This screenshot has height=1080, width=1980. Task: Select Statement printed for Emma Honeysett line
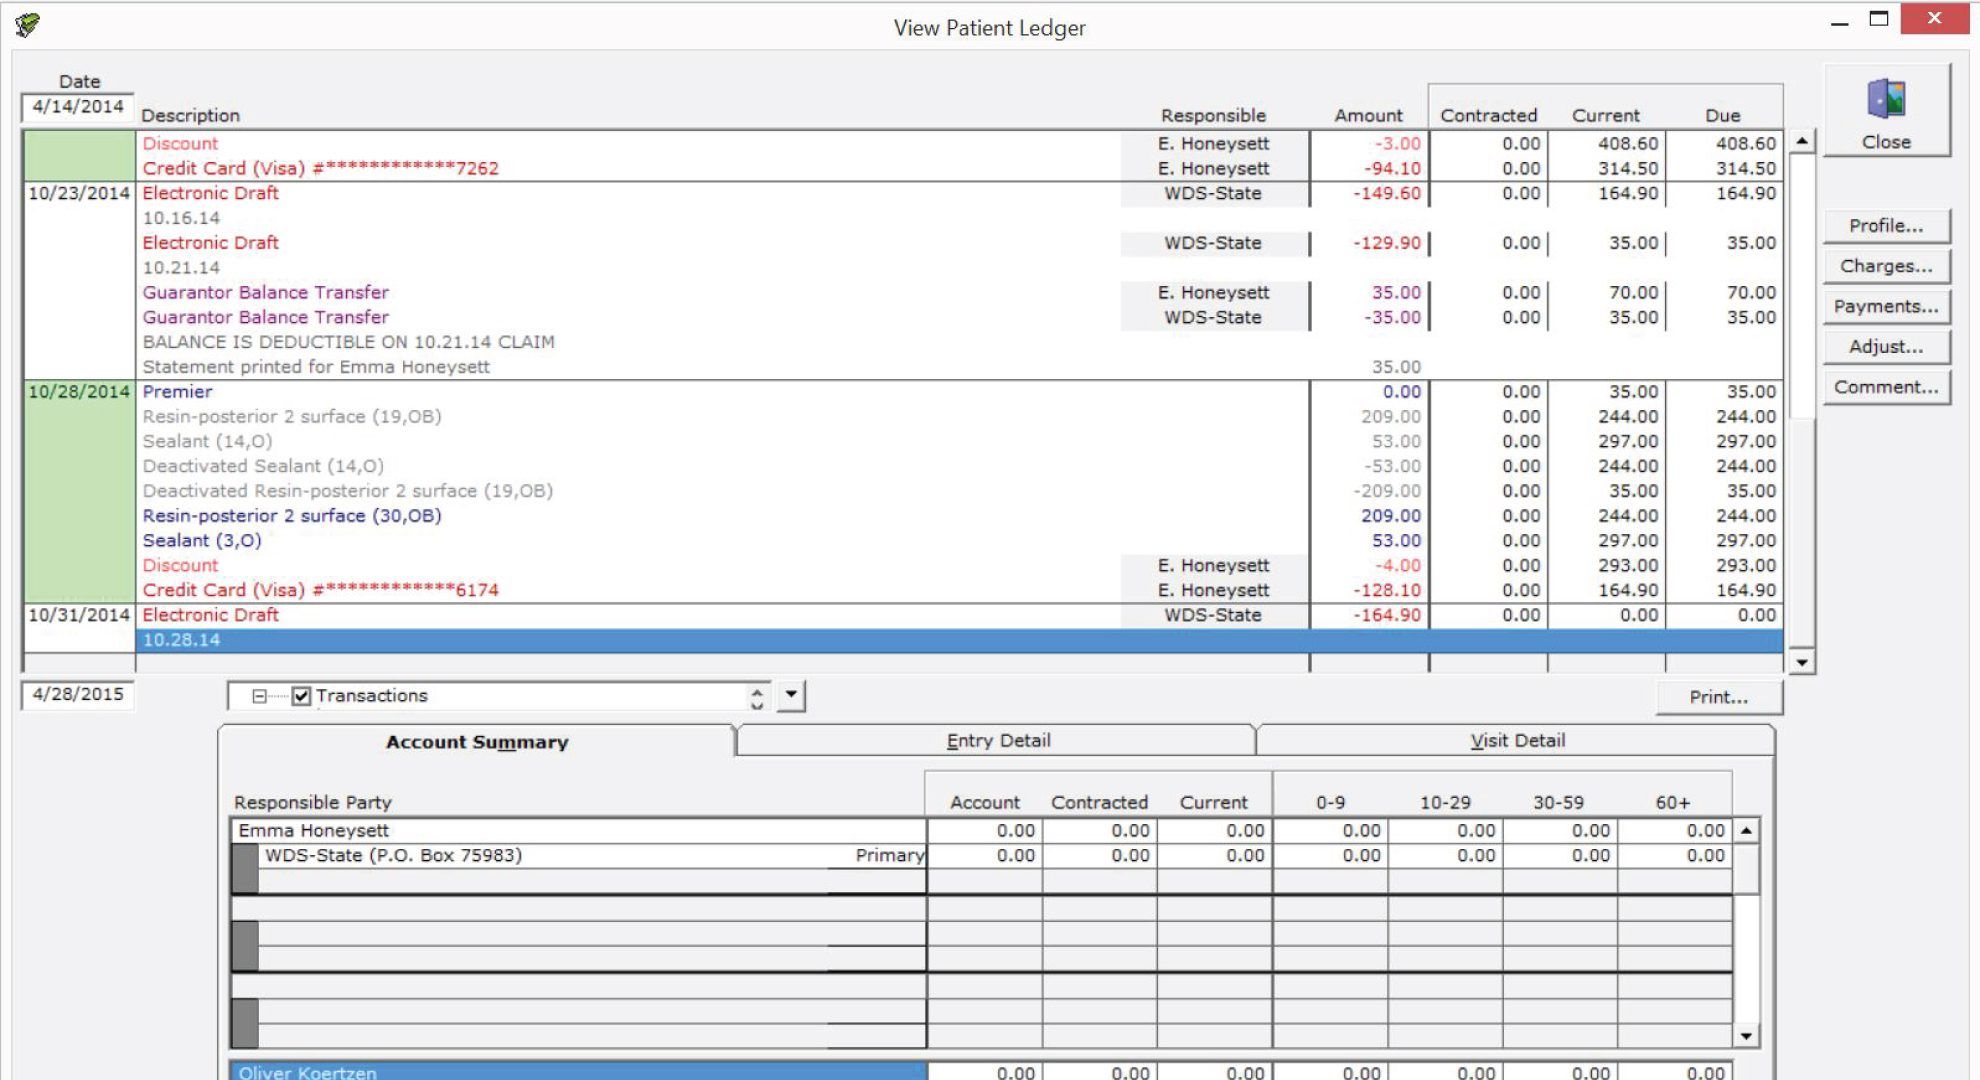[x=959, y=367]
